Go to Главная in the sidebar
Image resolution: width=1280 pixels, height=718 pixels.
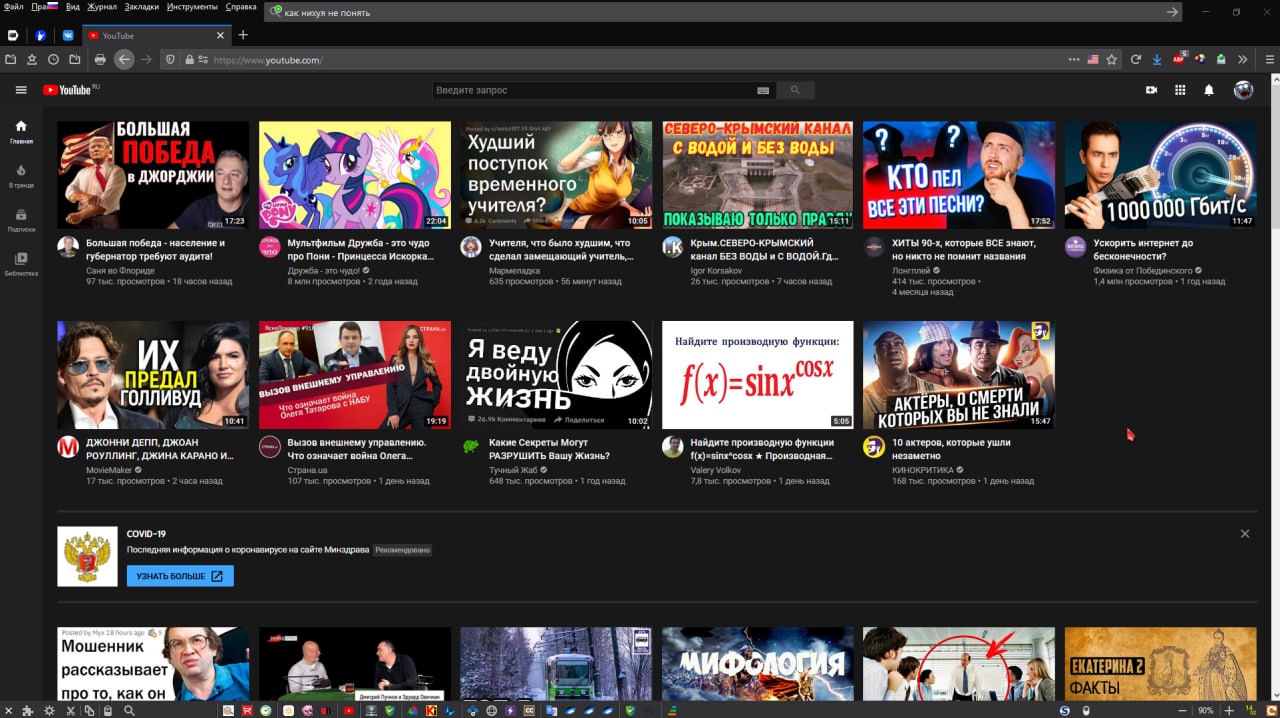pyautogui.click(x=21, y=132)
